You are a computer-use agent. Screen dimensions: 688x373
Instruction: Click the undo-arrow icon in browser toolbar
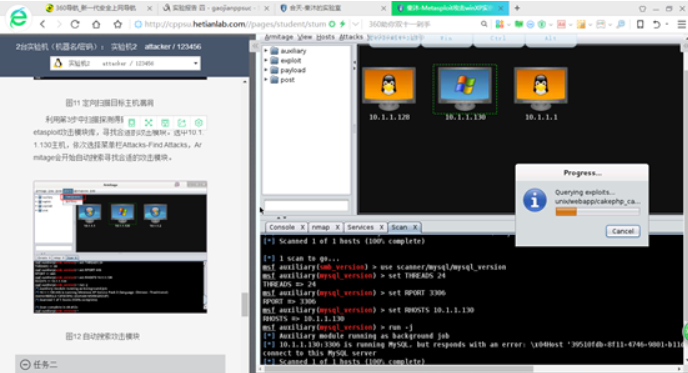pyautogui.click(x=656, y=24)
